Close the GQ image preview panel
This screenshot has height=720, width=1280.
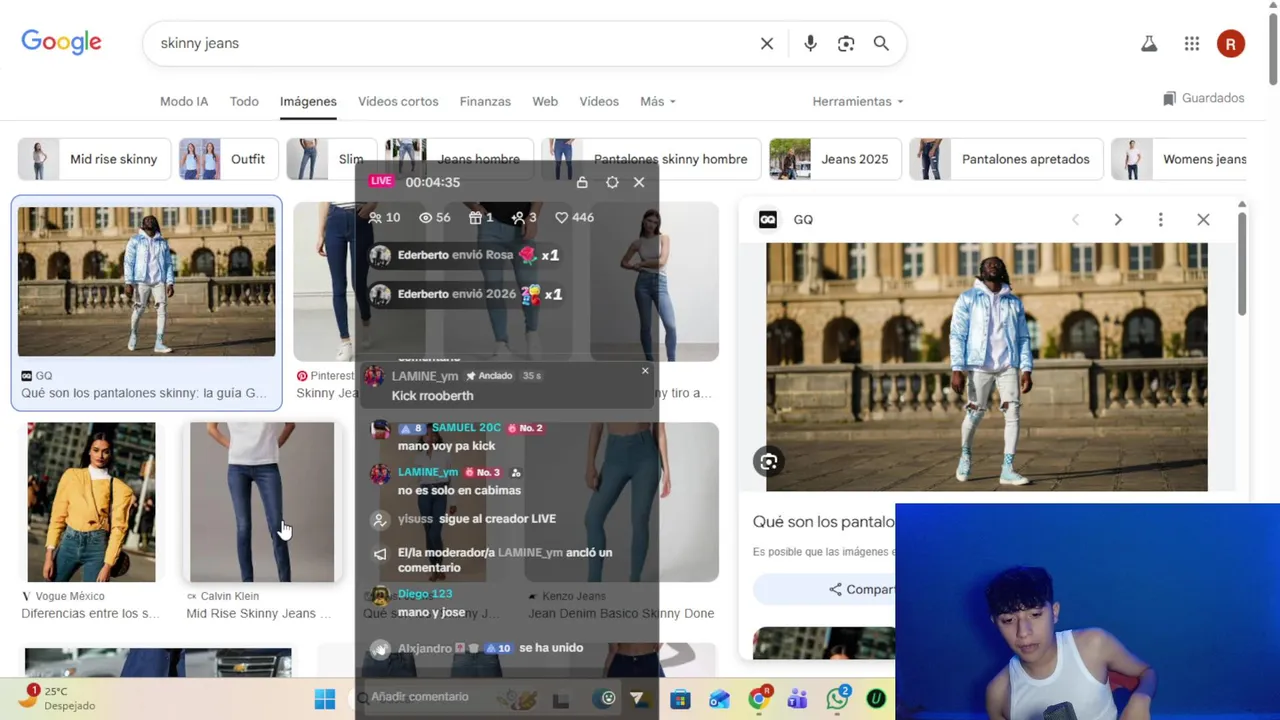point(1203,220)
